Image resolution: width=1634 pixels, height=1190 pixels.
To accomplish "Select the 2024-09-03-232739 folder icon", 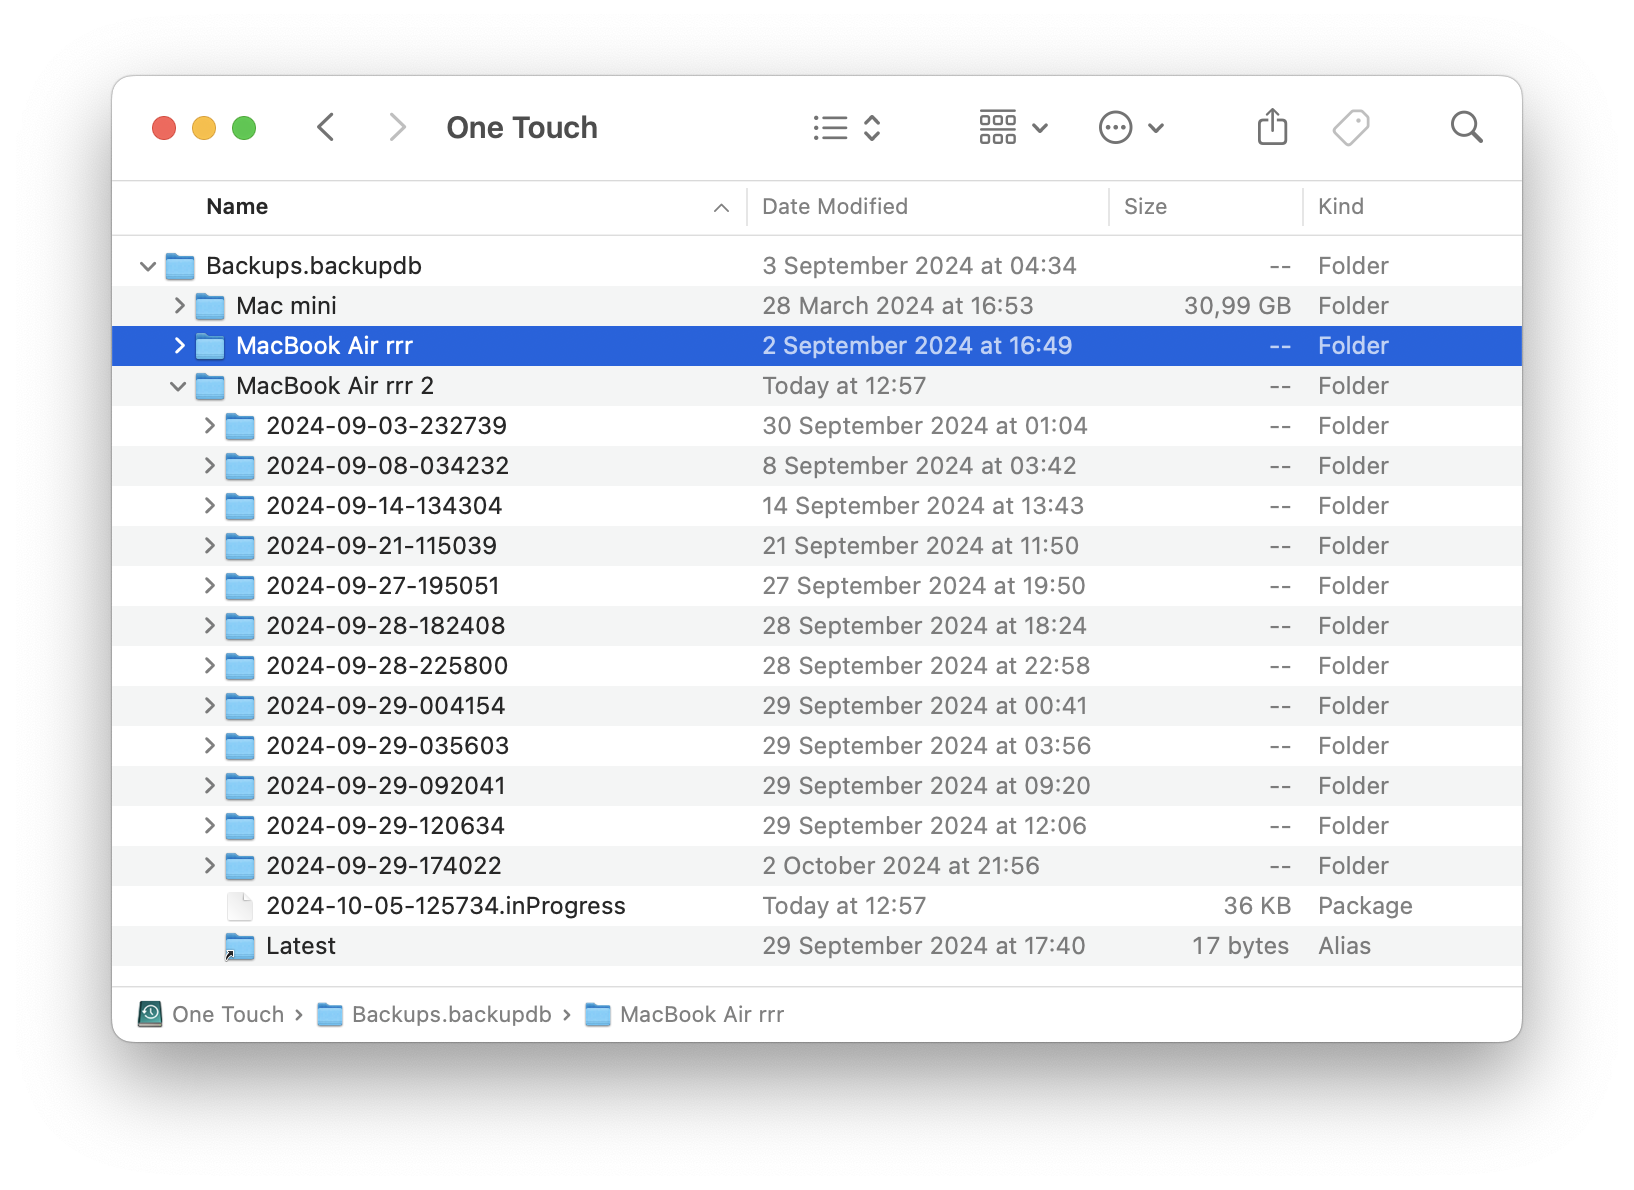I will [x=240, y=426].
